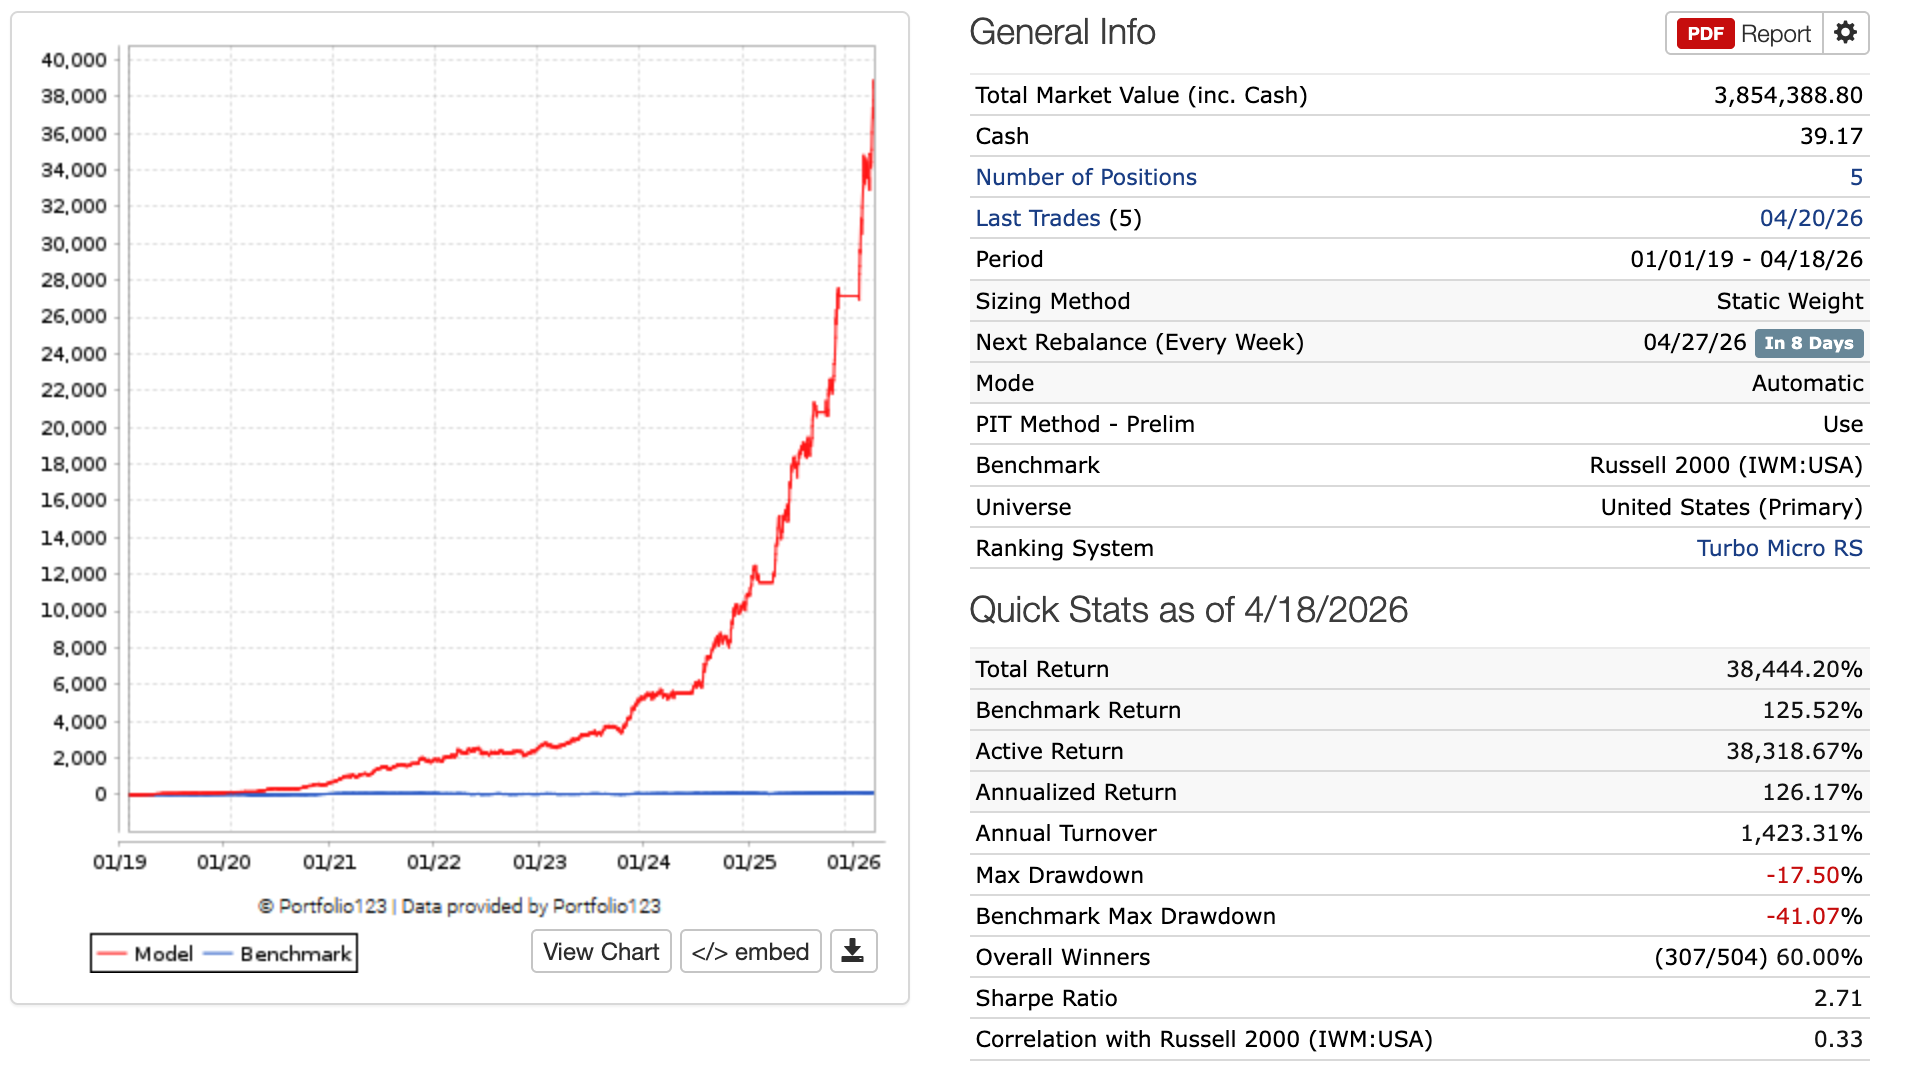Screen dimensions: 1908x1072
Task: Click the Sharpe Ratio value 2.71
Action: pyautogui.click(x=1838, y=998)
